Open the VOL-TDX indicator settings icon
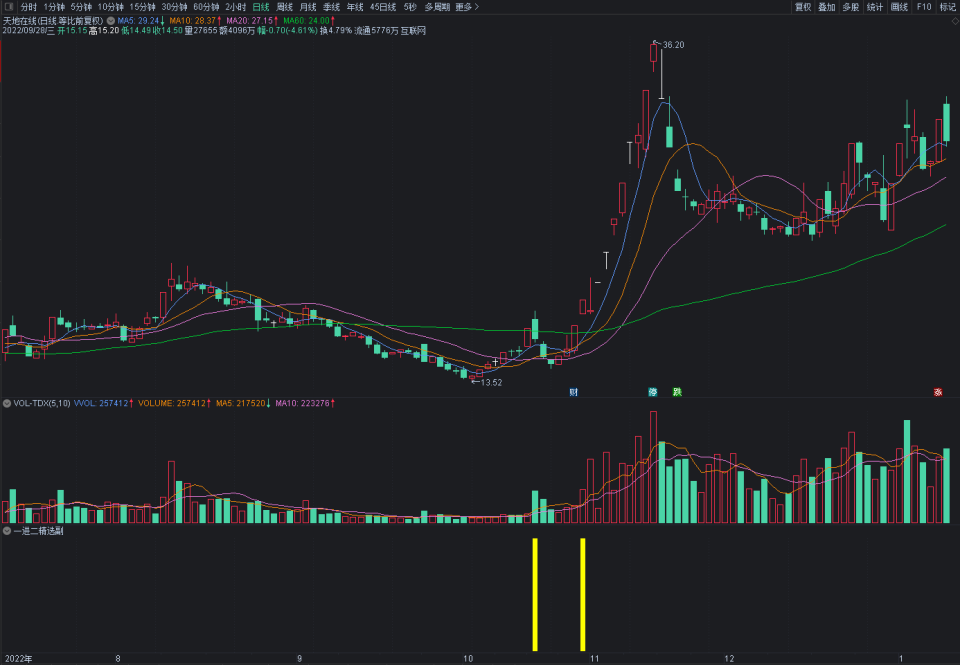Image resolution: width=960 pixels, height=665 pixels. (x=7, y=403)
